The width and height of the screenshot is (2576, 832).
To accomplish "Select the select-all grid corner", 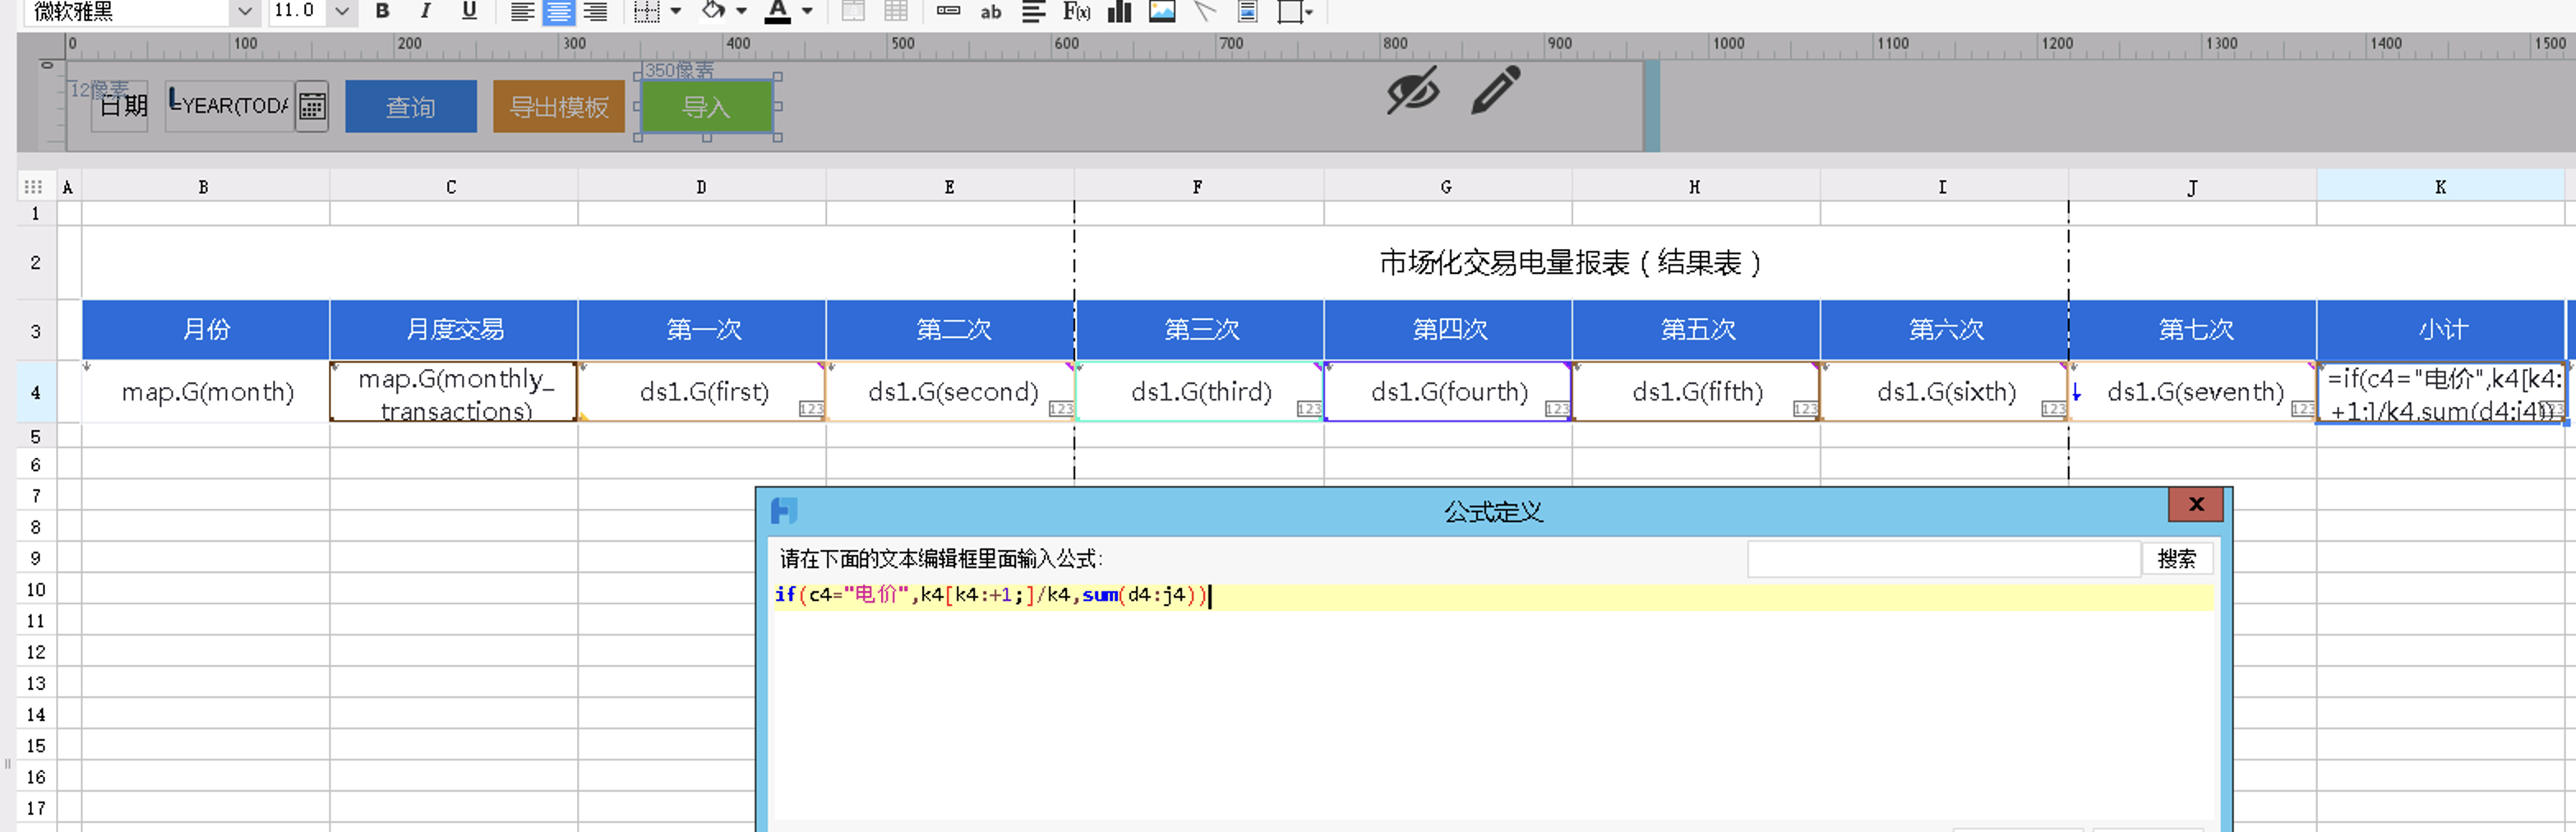I will tap(33, 187).
